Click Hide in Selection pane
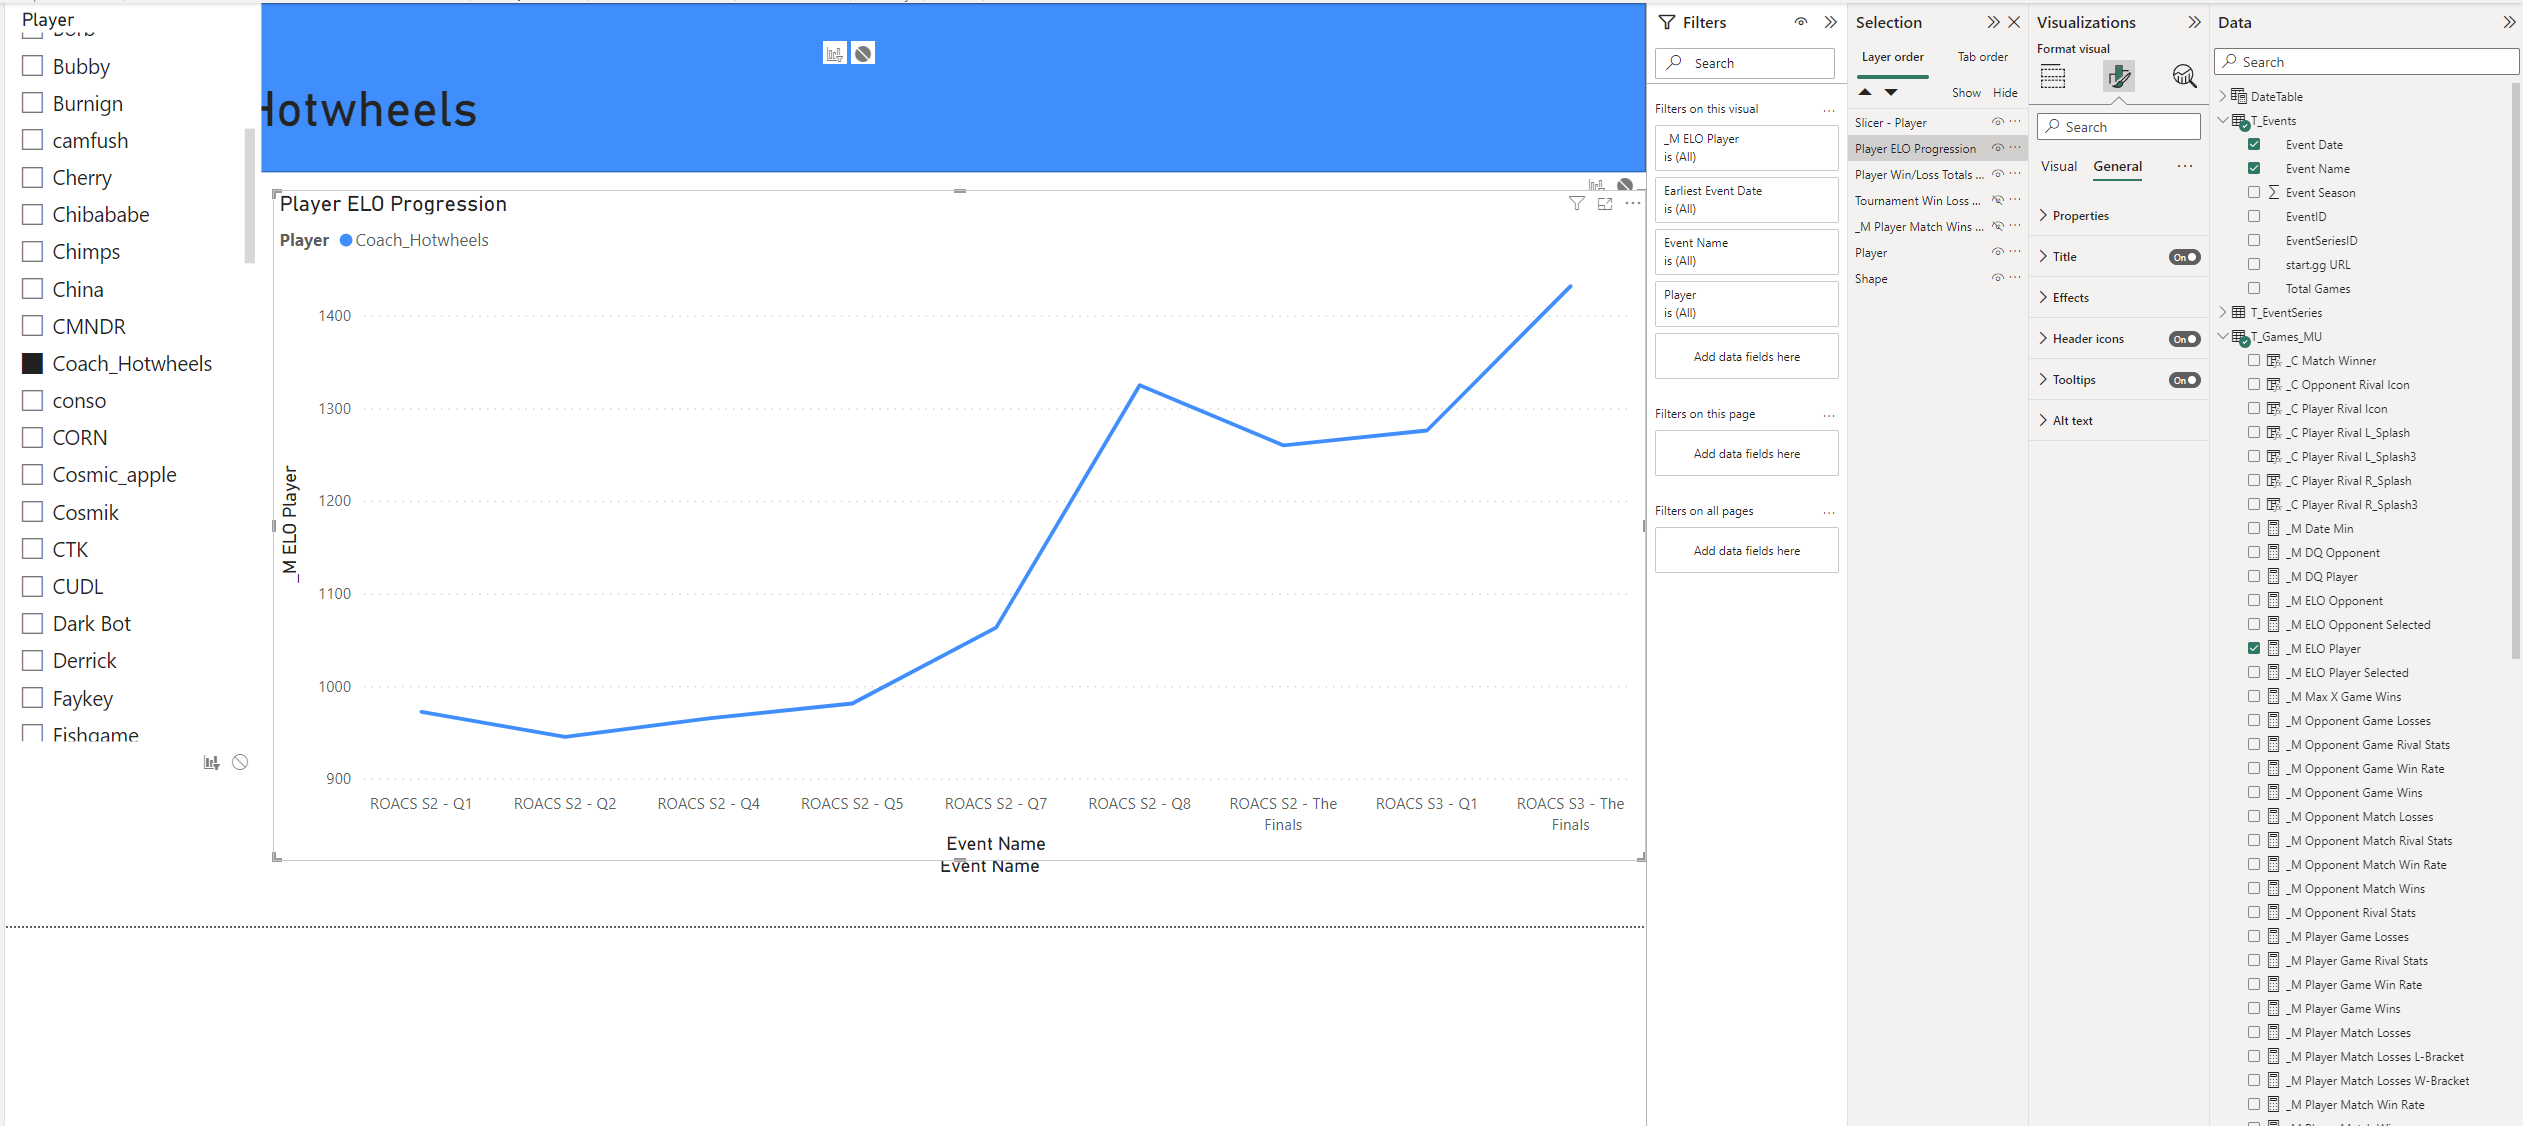 [2005, 92]
